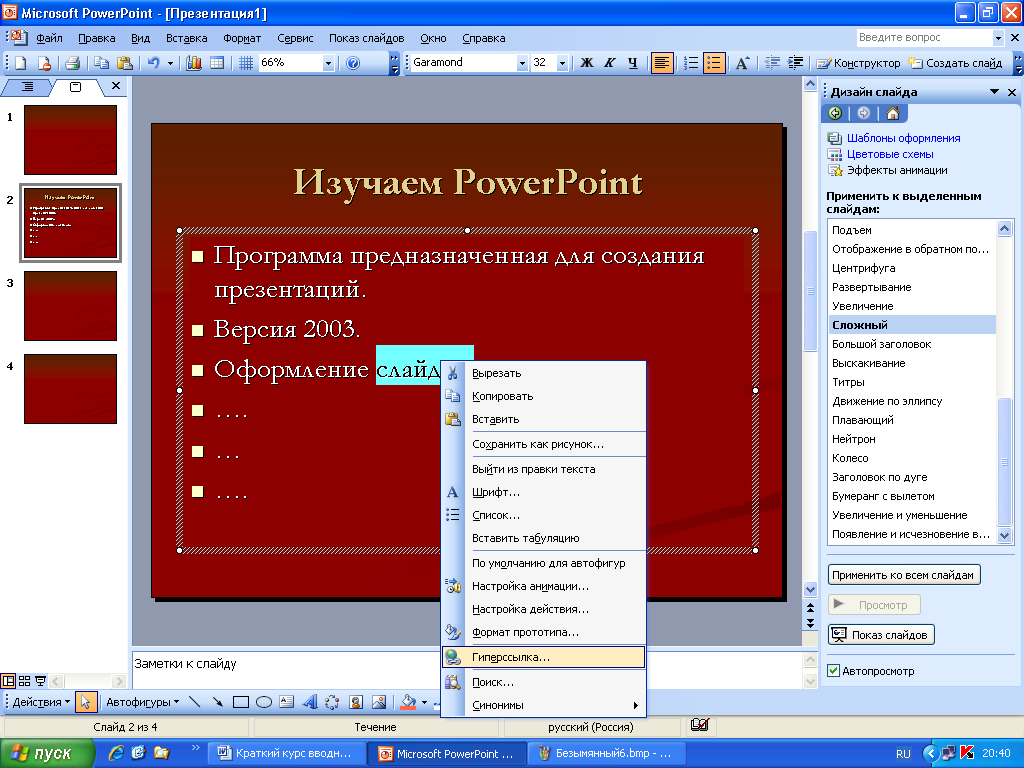Click the Print icon in the toolbar
The image size is (1024, 768).
tap(72, 63)
